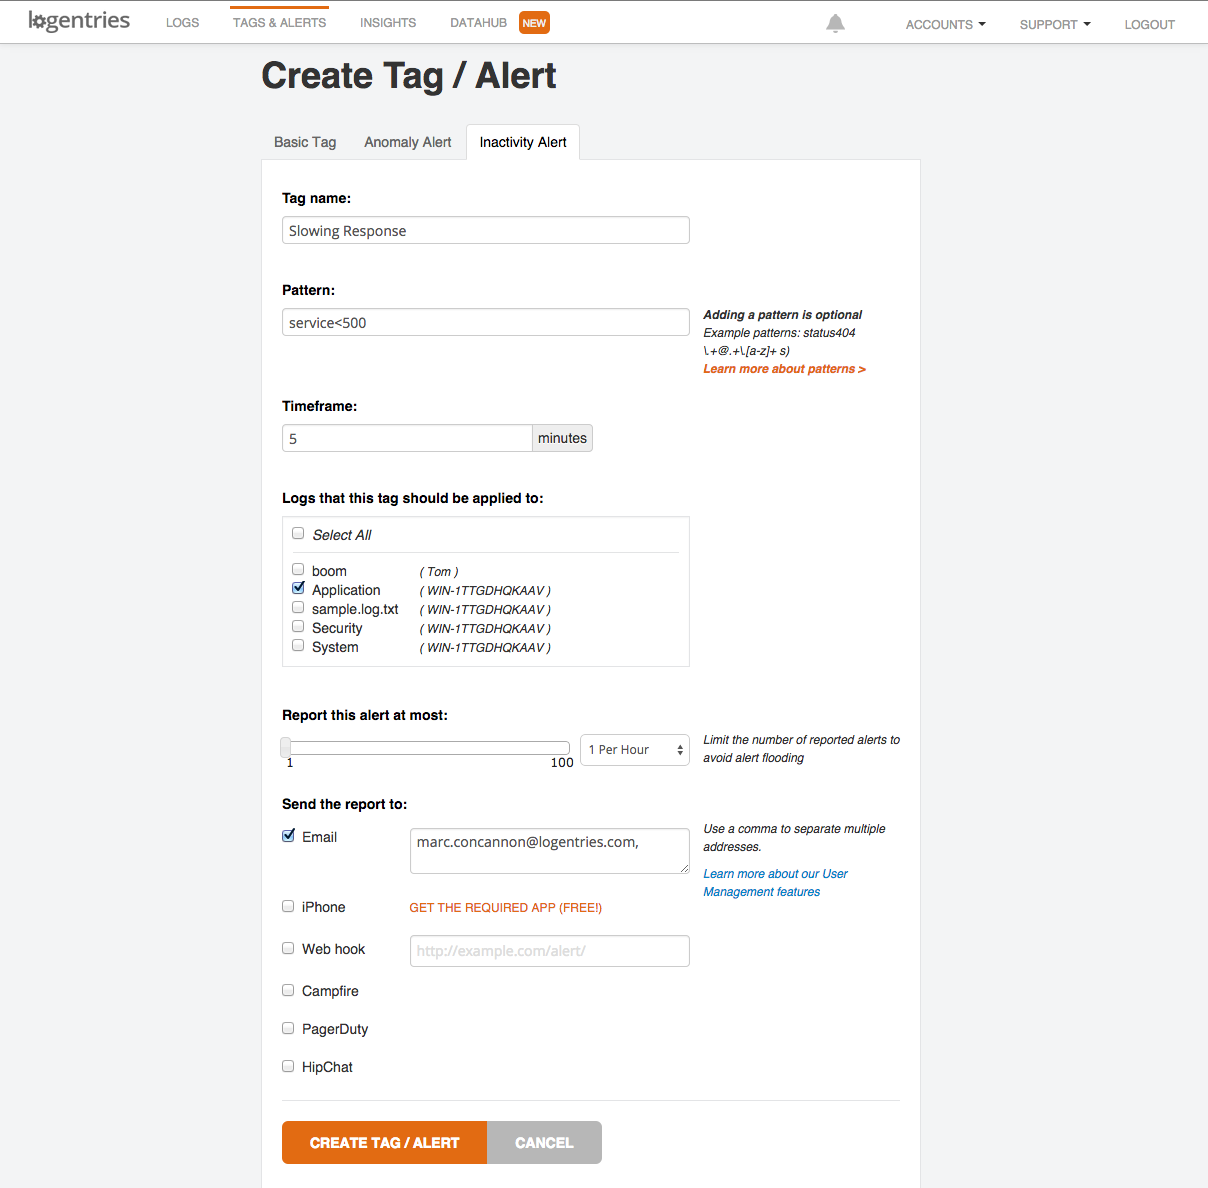Viewport: 1208px width, 1188px height.
Task: Expand the Accounts menu
Action: pyautogui.click(x=945, y=24)
